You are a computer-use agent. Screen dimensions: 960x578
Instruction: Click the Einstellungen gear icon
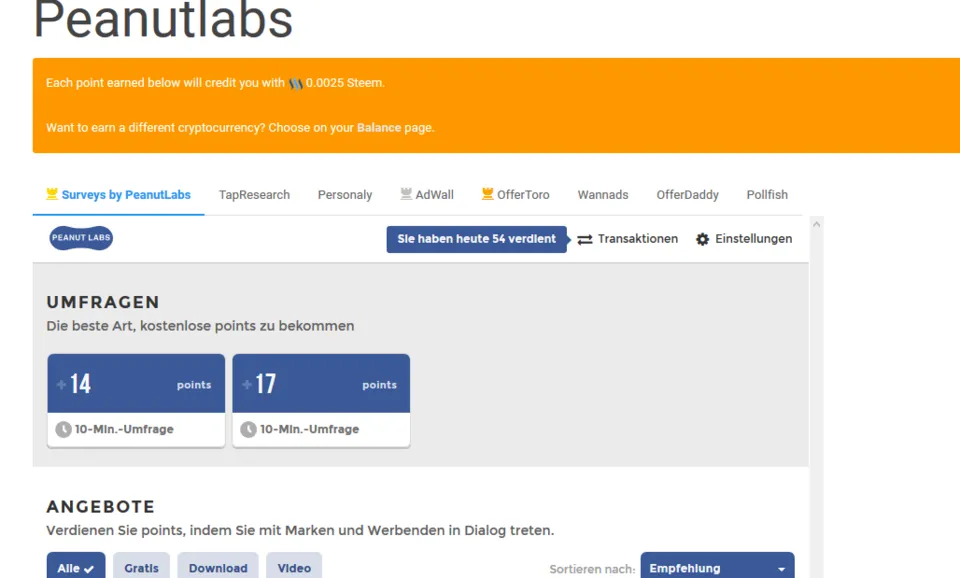click(x=702, y=239)
